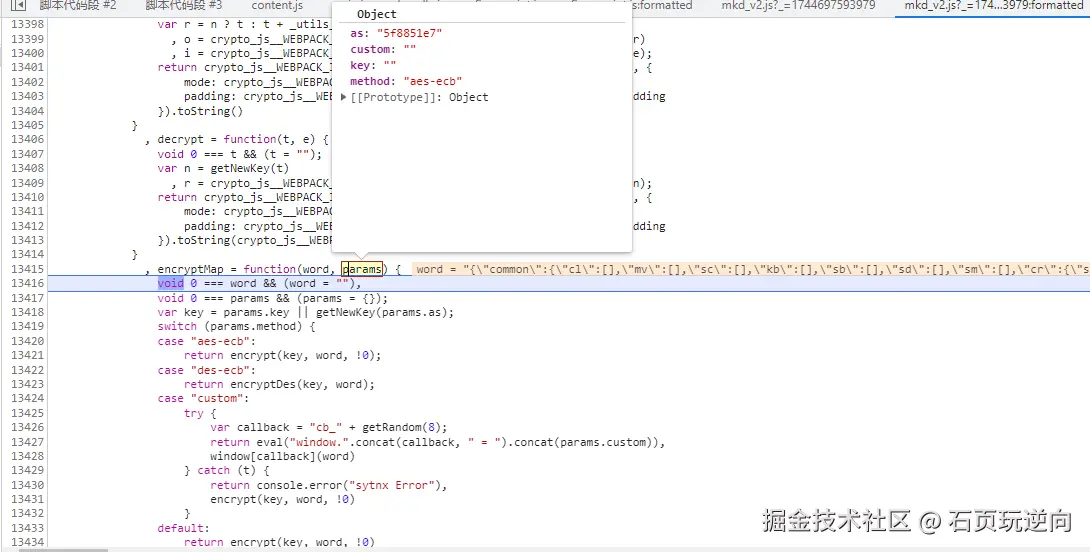The width and height of the screenshot is (1090, 552).
Task: Set breakpoint on line number 13398
Action: pos(28,24)
